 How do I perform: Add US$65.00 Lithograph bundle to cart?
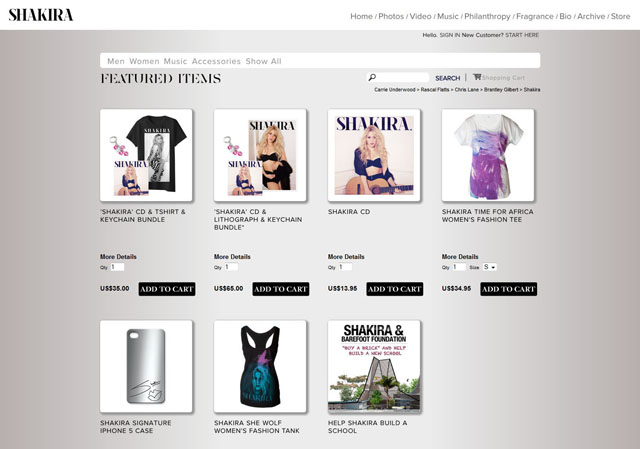coord(280,289)
